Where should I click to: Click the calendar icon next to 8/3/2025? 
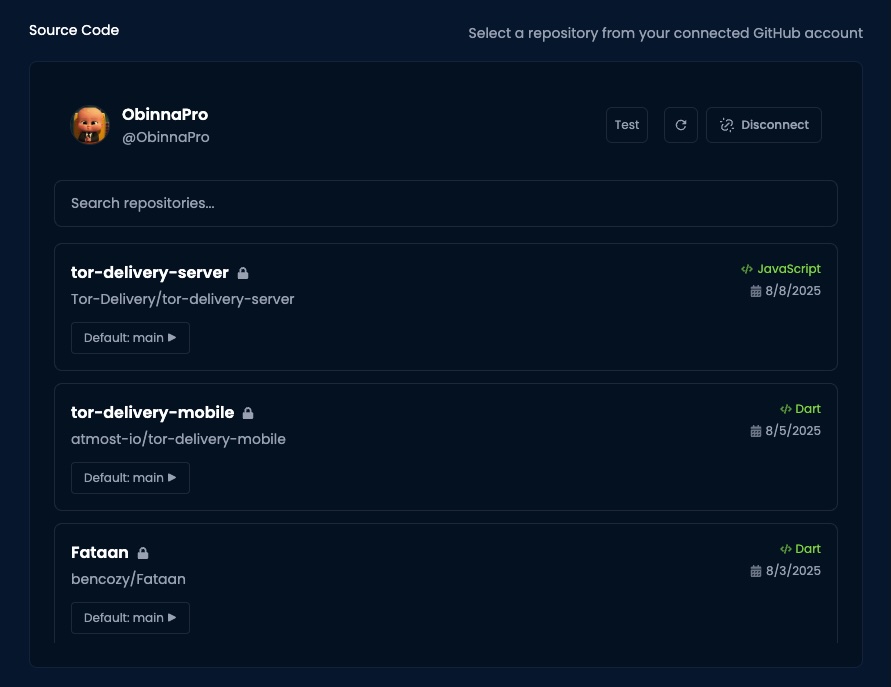pos(756,571)
